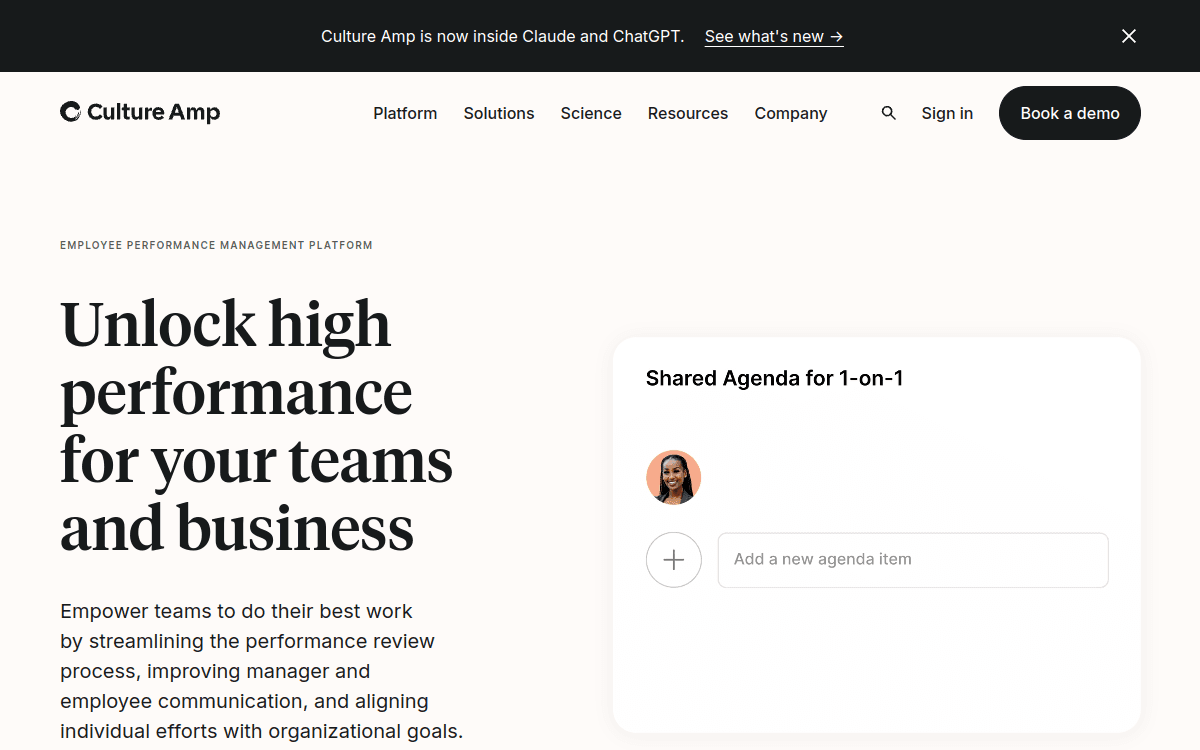Image resolution: width=1200 pixels, height=750 pixels.
Task: Open the Resources menu
Action: pos(688,113)
